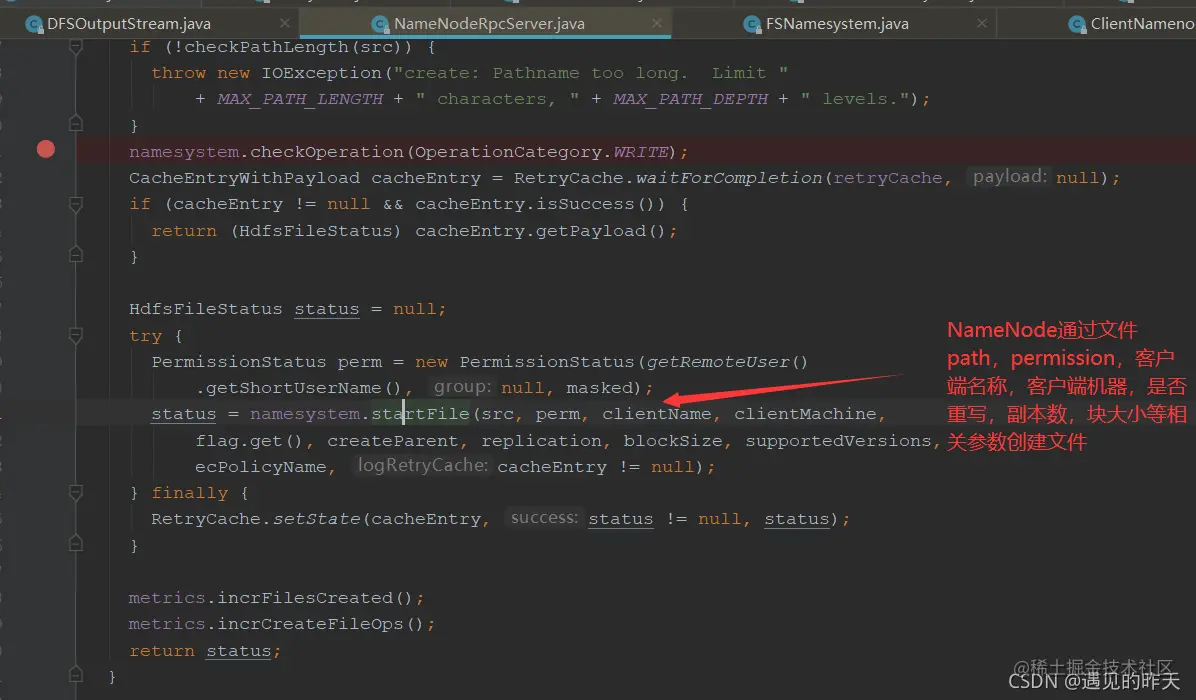This screenshot has height=700, width=1196.
Task: Click the MAX_PATH_LENGTH constant
Action: click(300, 99)
